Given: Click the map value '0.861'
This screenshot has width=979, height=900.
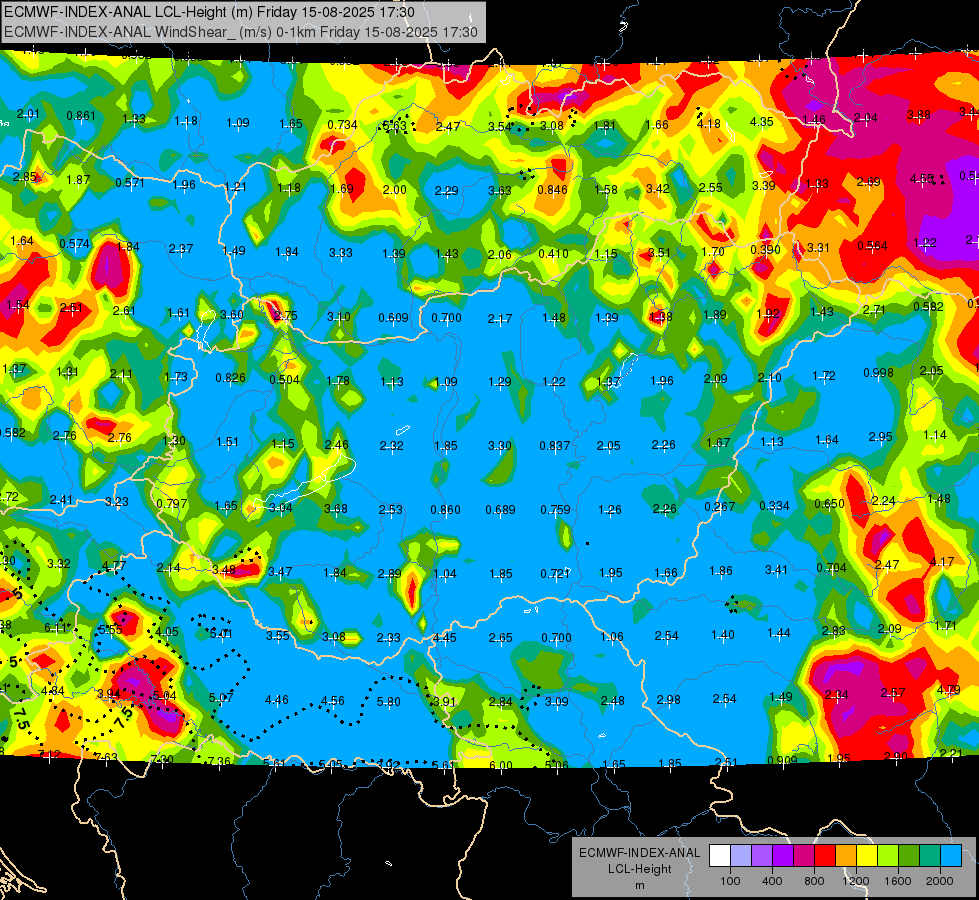Looking at the screenshot, I should pyautogui.click(x=81, y=116).
